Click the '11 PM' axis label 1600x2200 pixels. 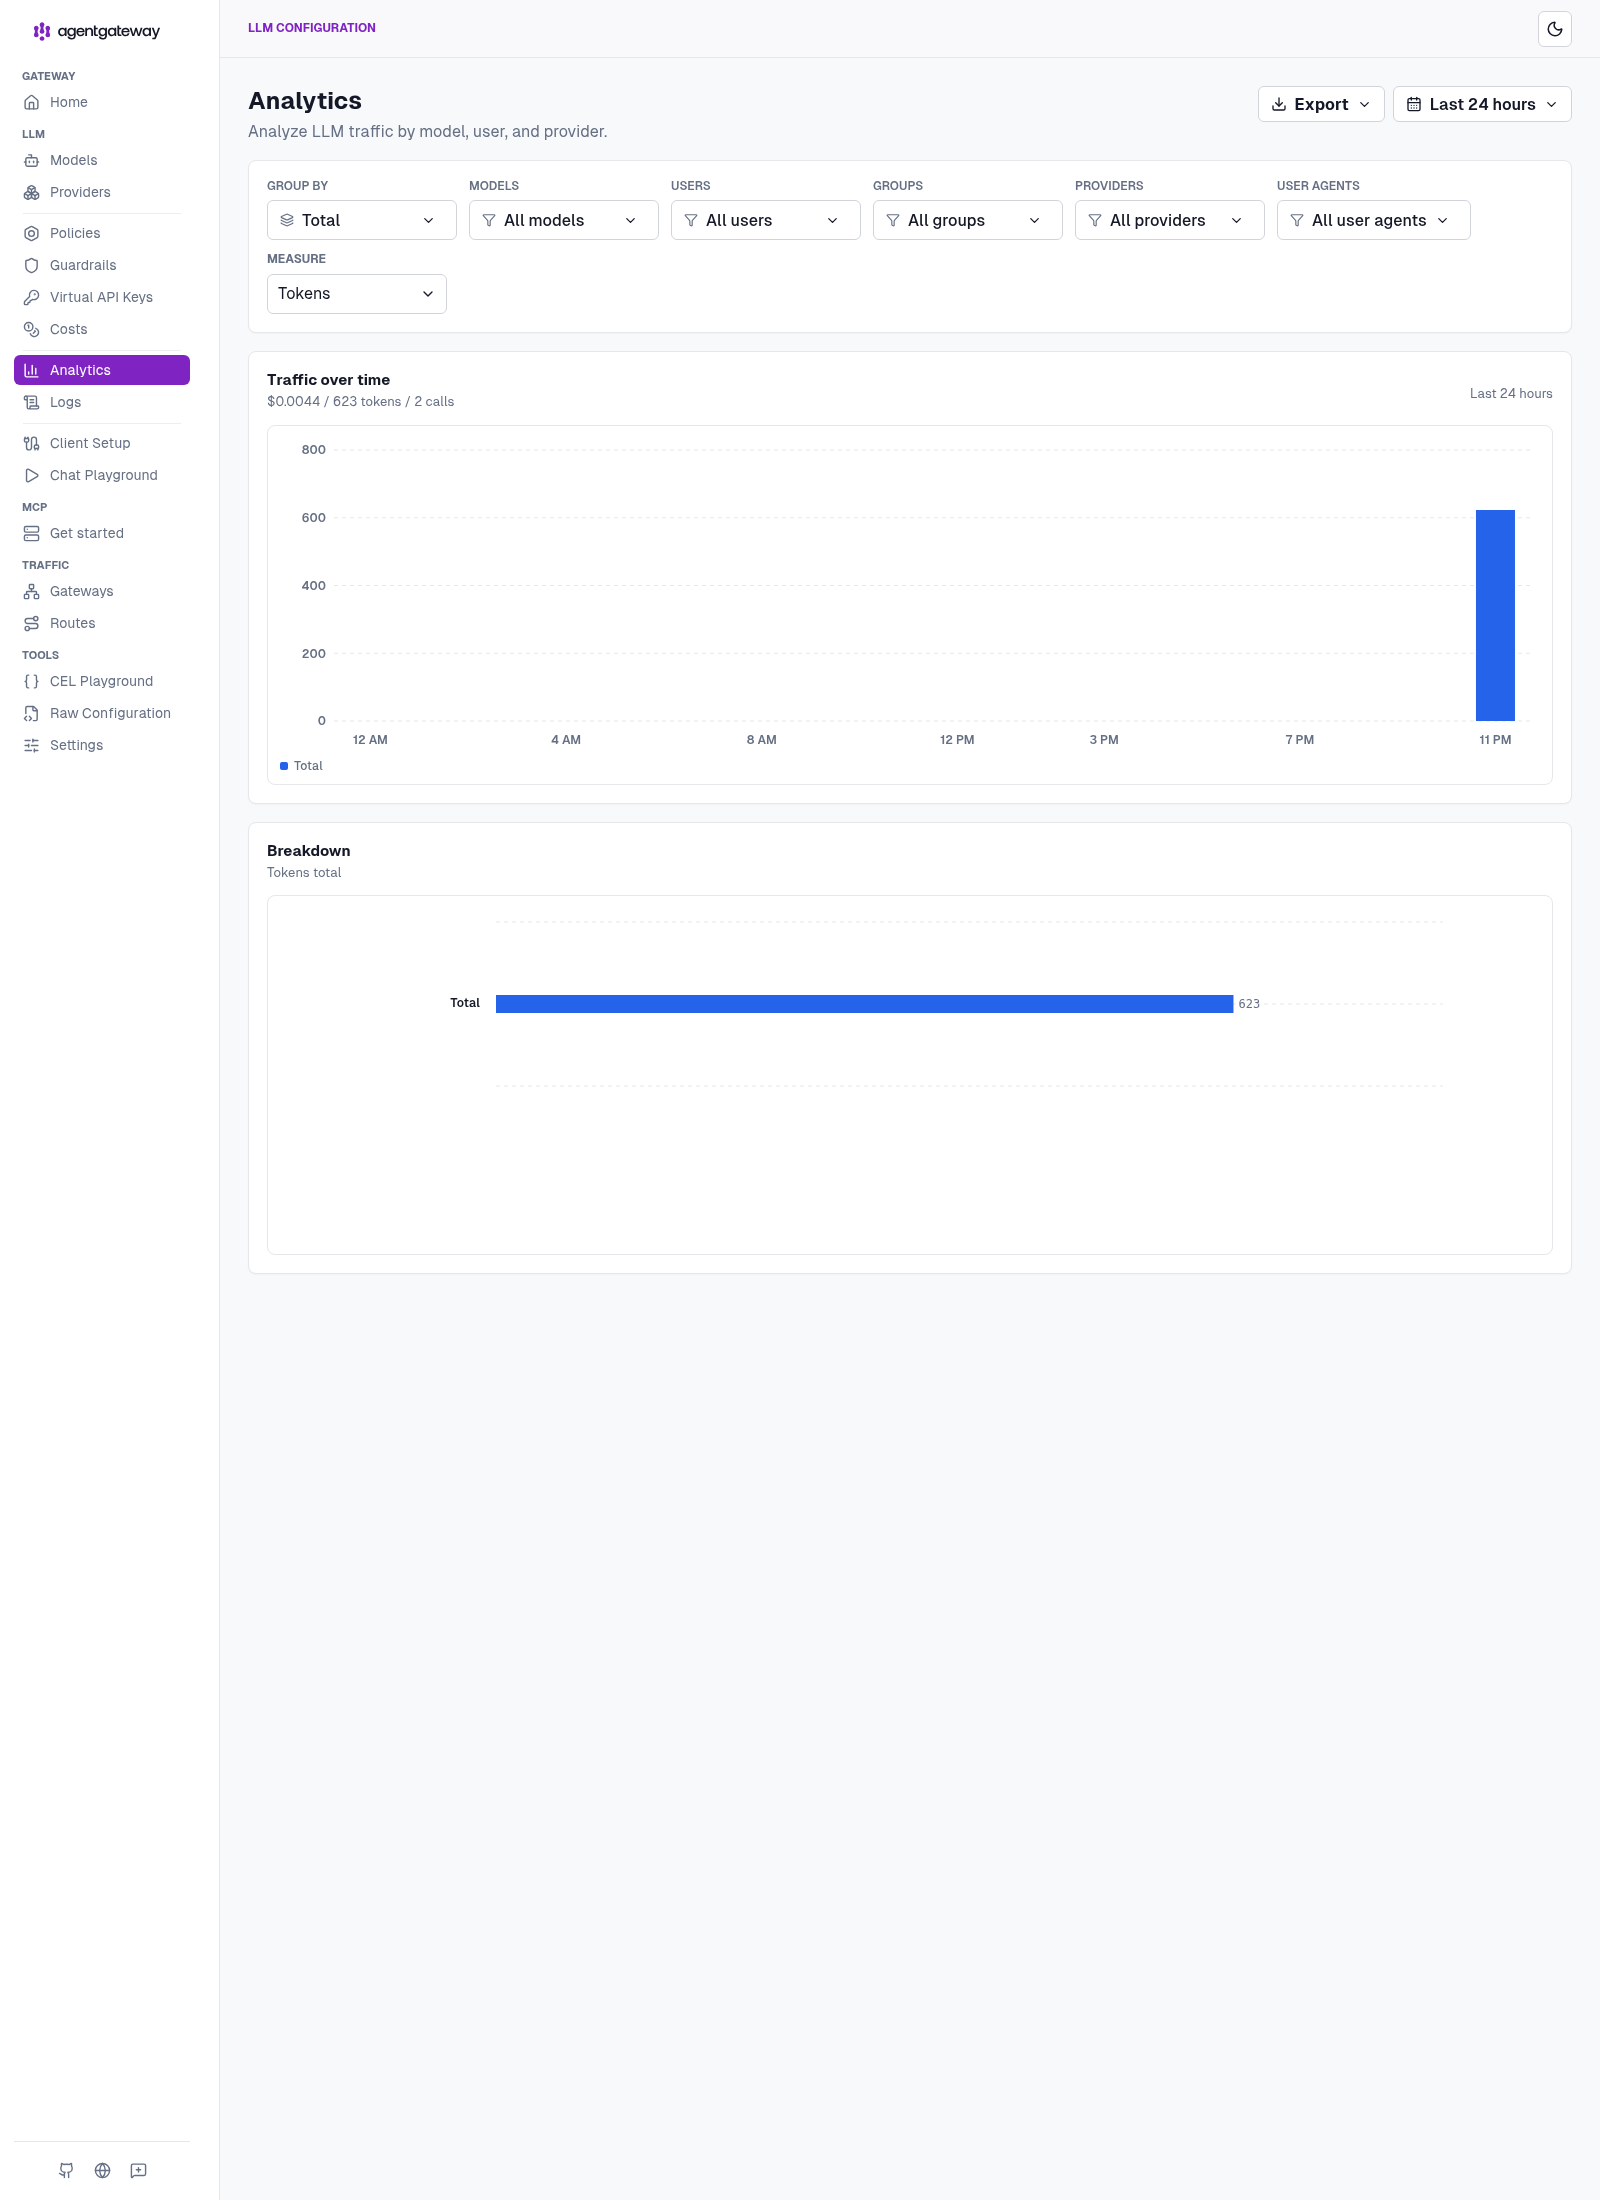point(1495,740)
